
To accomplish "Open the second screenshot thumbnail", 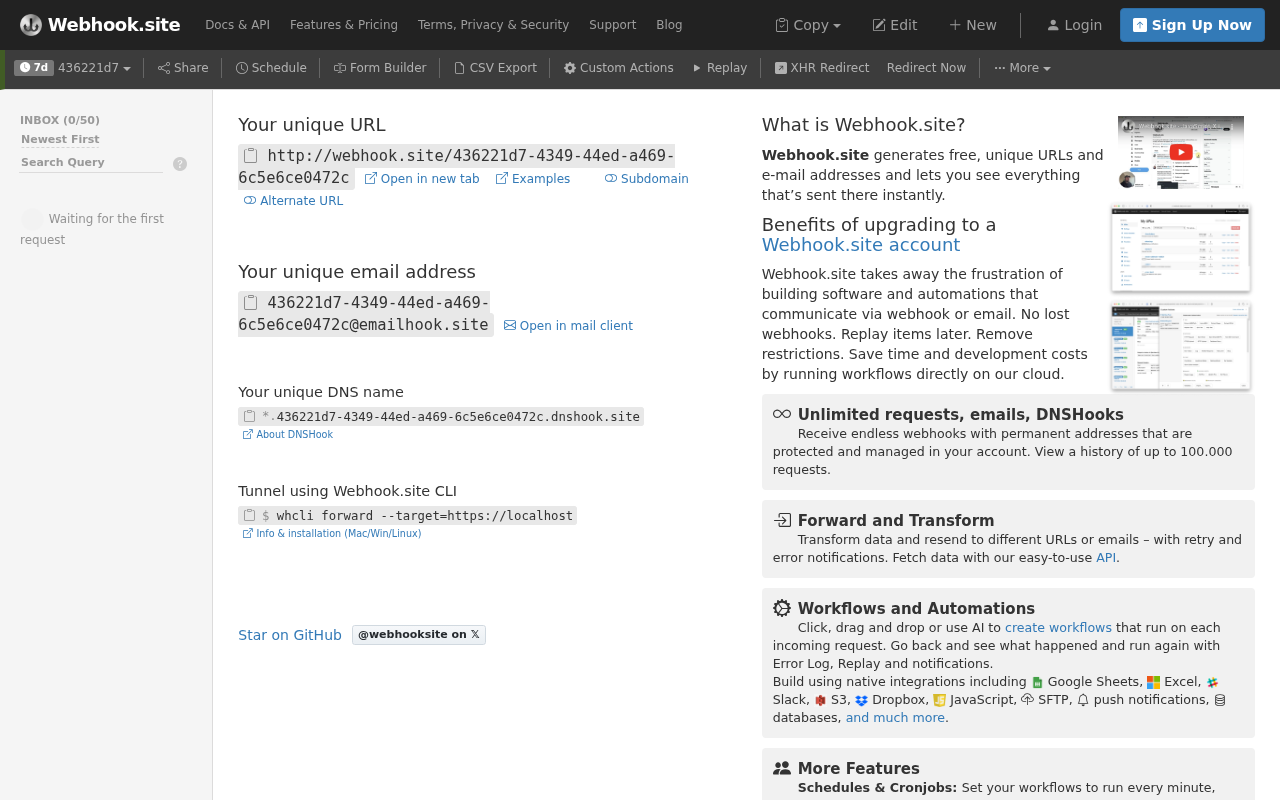I will [x=1181, y=248].
